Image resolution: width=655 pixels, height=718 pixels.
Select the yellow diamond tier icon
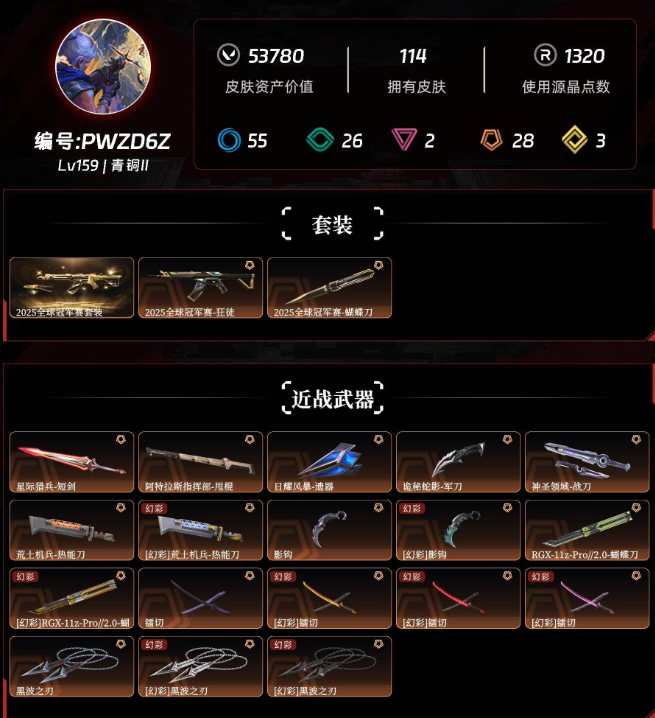[574, 140]
